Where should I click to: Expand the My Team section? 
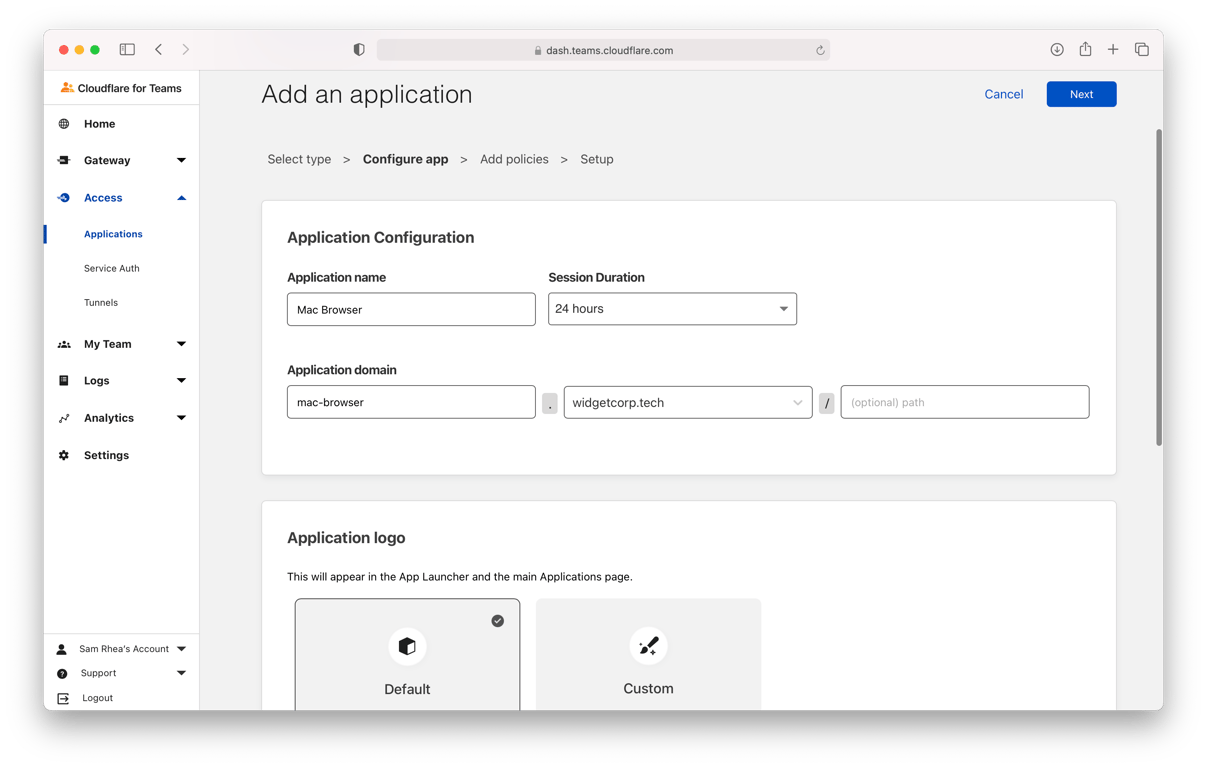point(181,344)
